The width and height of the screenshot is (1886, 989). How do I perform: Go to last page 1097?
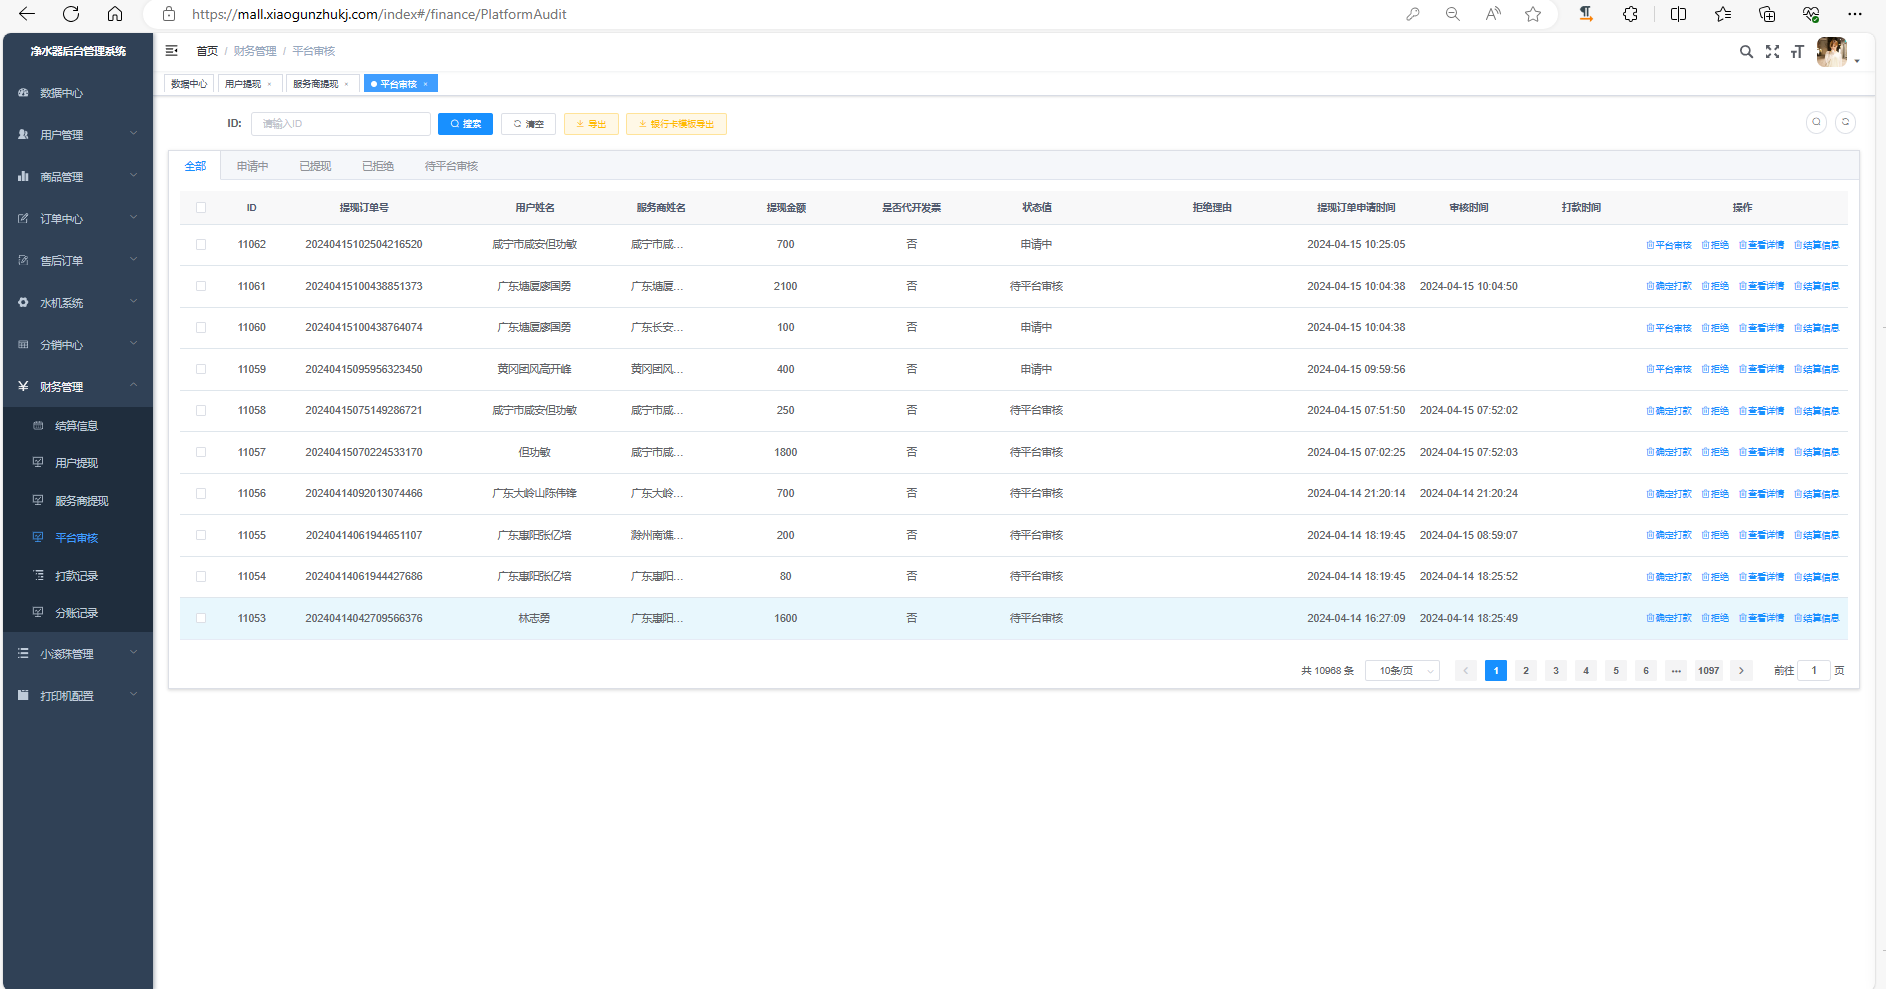pos(1709,671)
